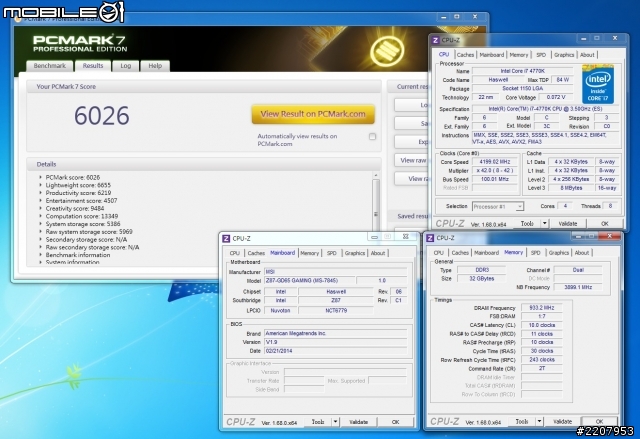640x439 pixels.
Task: Click the BIOS Version V1.9 field
Action: coord(336,342)
